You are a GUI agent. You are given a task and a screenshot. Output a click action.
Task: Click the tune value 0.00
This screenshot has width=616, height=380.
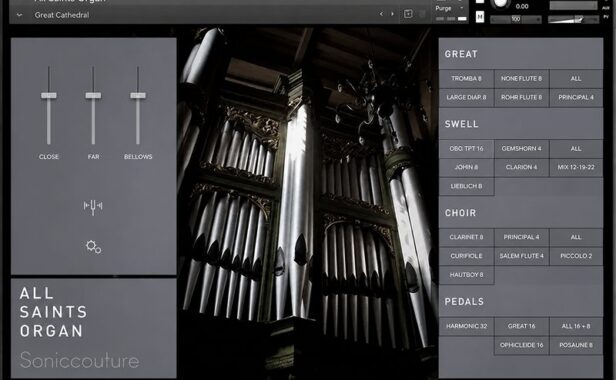(x=522, y=6)
